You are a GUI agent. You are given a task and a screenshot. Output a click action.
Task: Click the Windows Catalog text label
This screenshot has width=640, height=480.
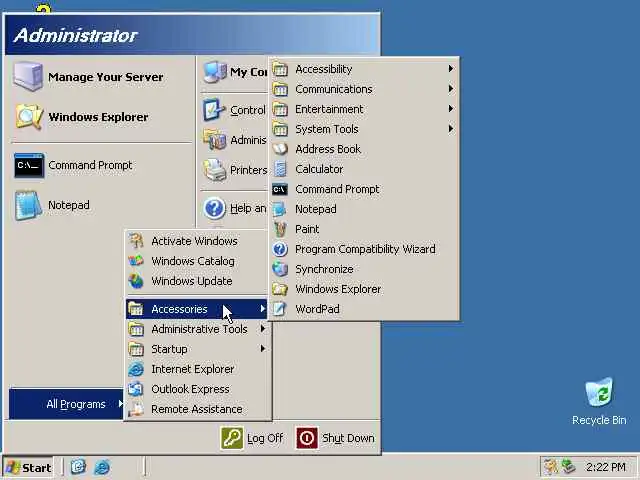(x=193, y=261)
